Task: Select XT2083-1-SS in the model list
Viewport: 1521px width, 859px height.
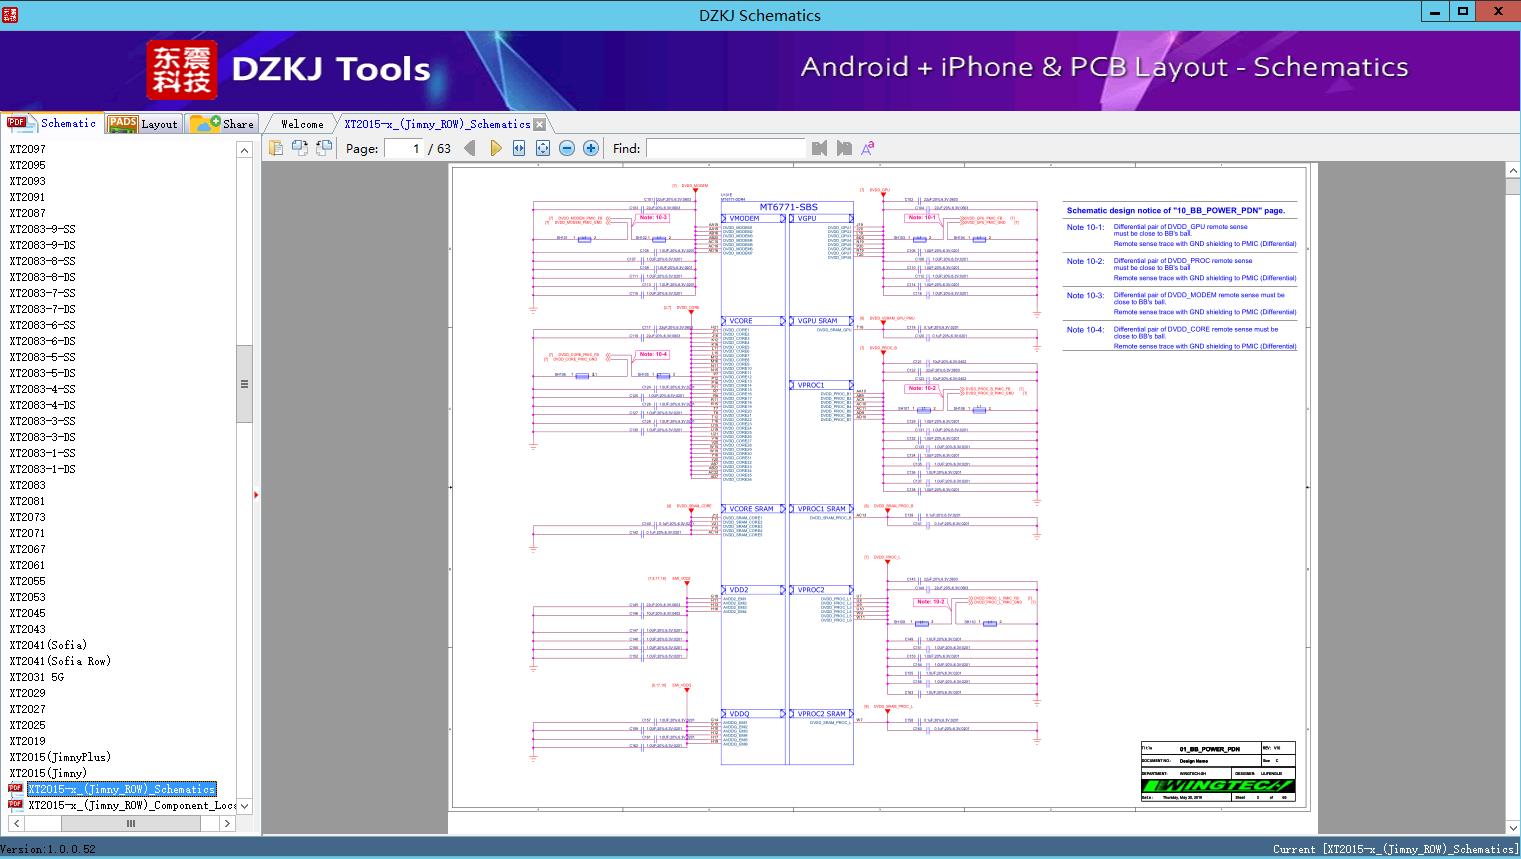Action: tap(43, 453)
